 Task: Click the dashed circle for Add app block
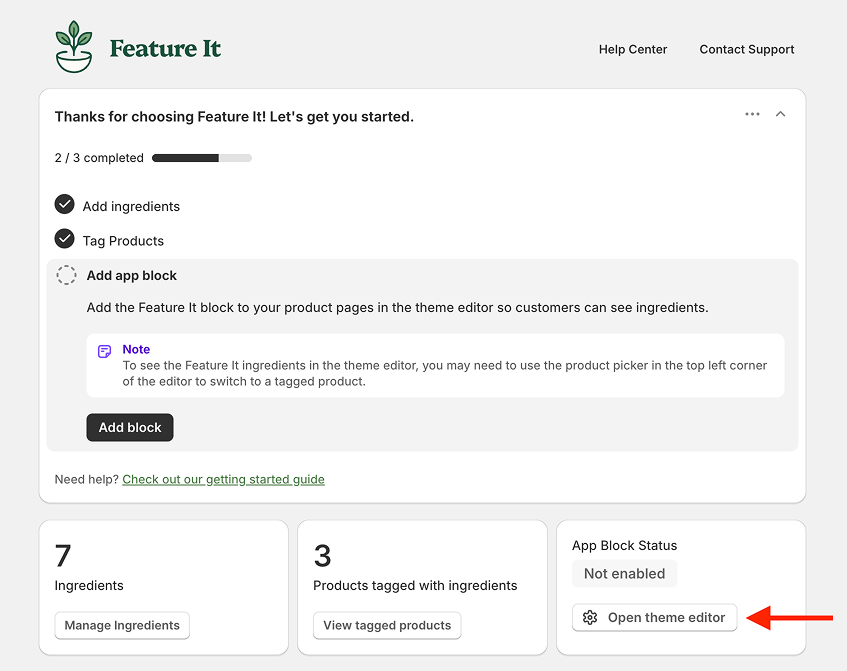67,275
